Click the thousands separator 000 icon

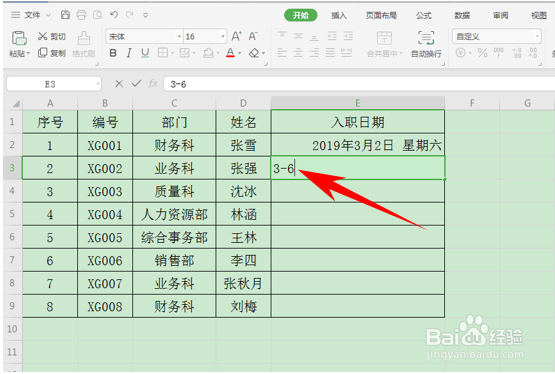(x=499, y=52)
